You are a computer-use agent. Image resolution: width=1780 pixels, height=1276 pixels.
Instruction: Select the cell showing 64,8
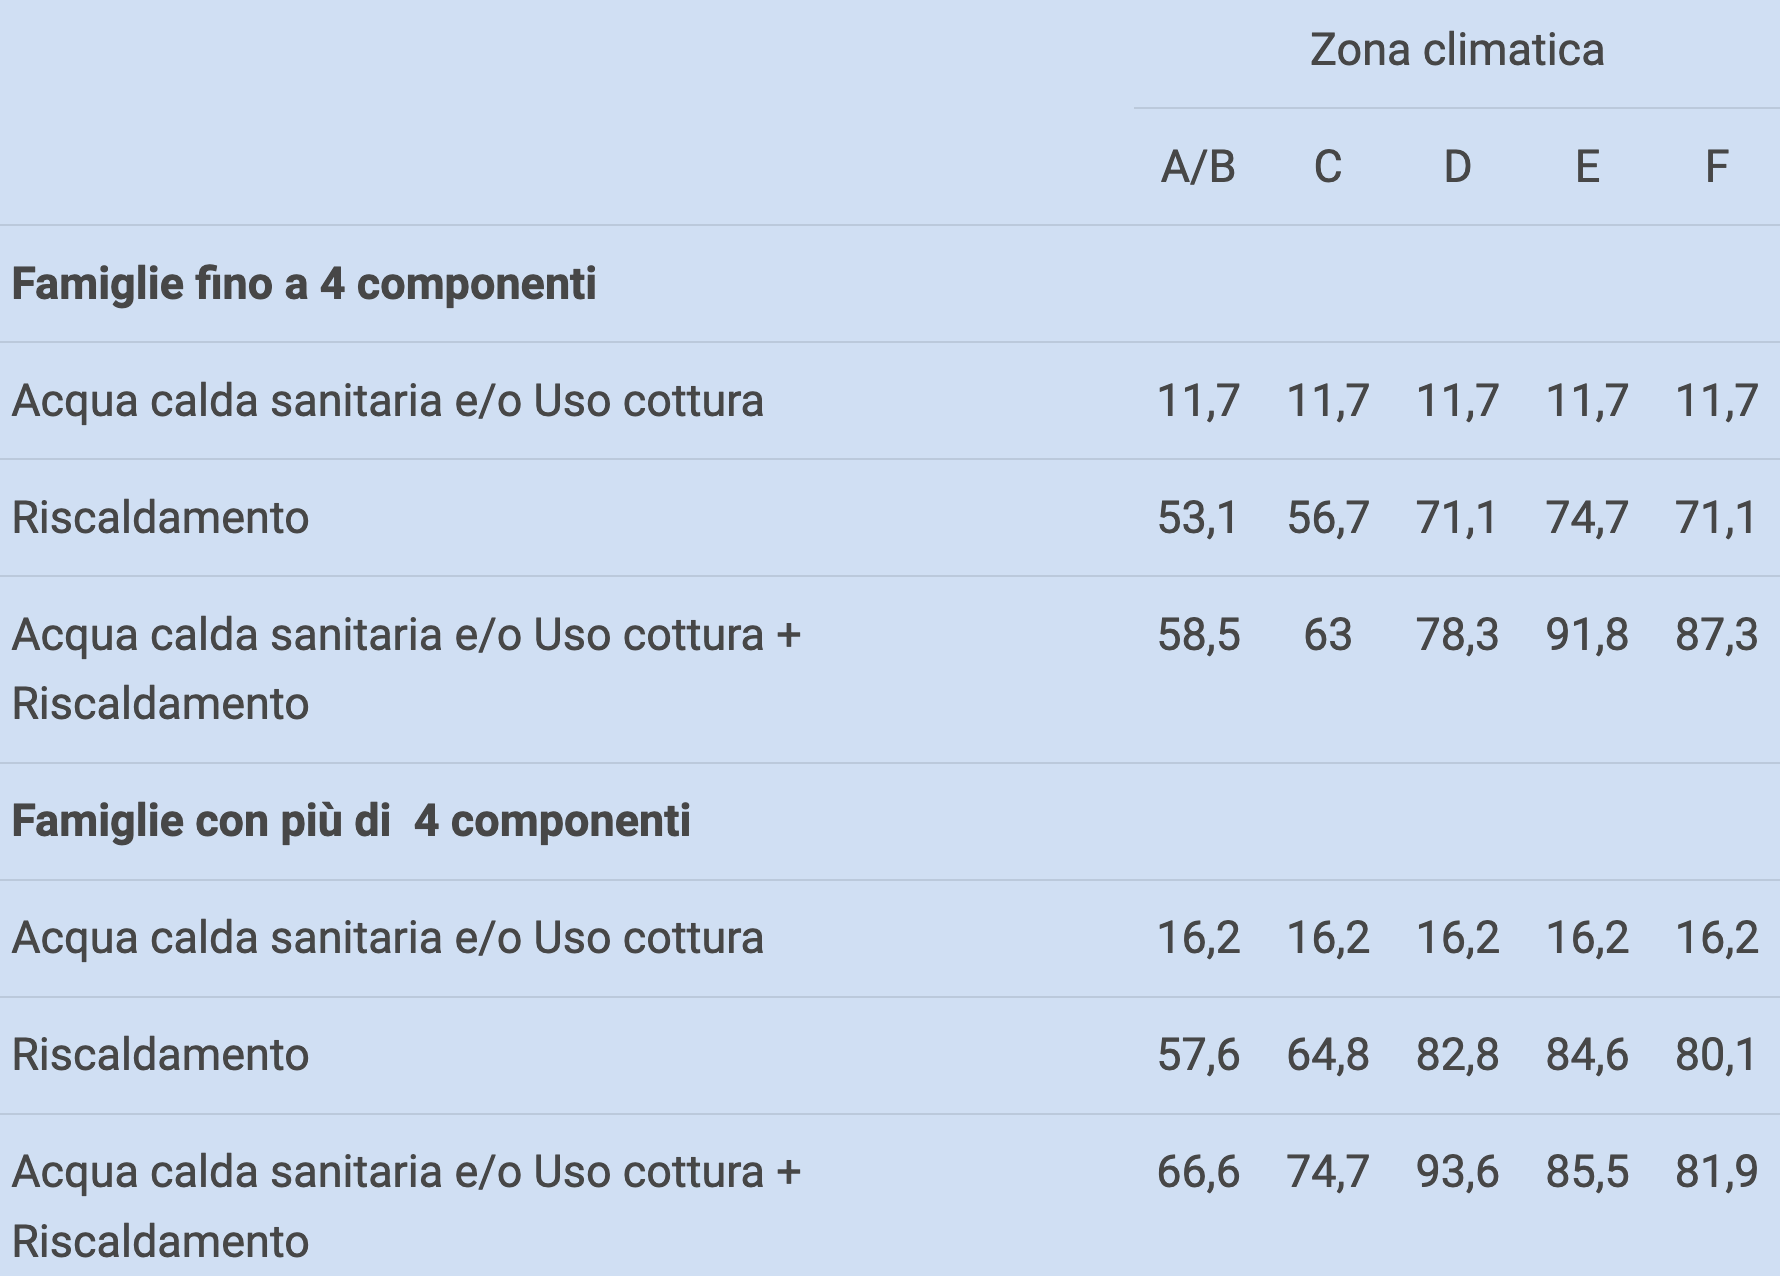(x=1327, y=1055)
